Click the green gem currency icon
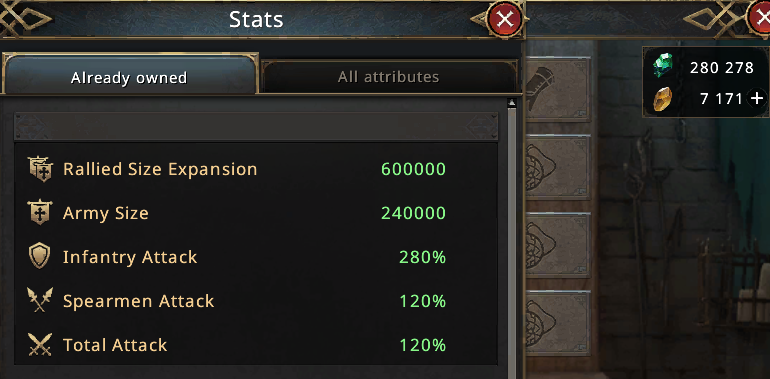Image resolution: width=770 pixels, height=379 pixels. click(663, 66)
